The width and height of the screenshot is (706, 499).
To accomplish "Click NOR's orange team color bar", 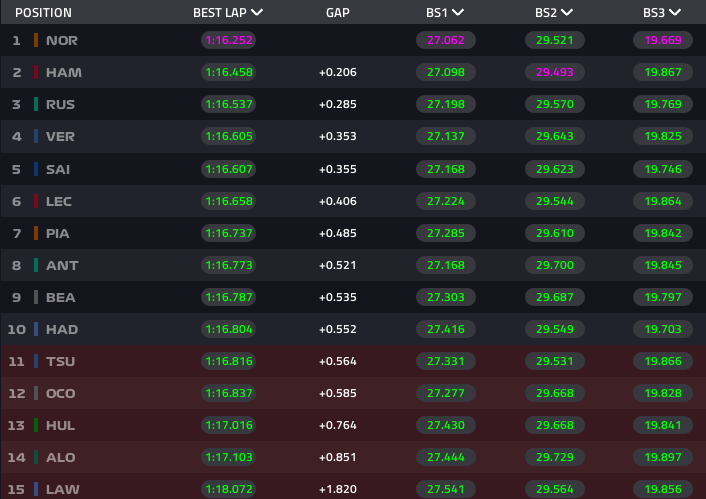I will click(x=36, y=41).
